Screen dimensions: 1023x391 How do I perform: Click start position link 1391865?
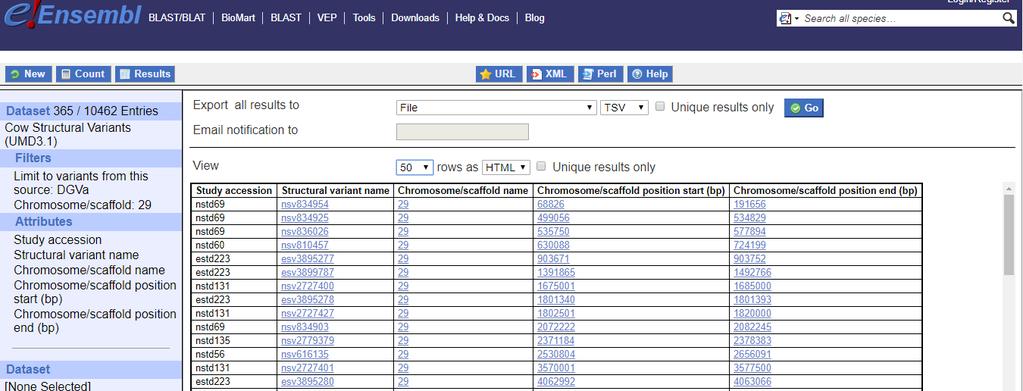point(556,272)
